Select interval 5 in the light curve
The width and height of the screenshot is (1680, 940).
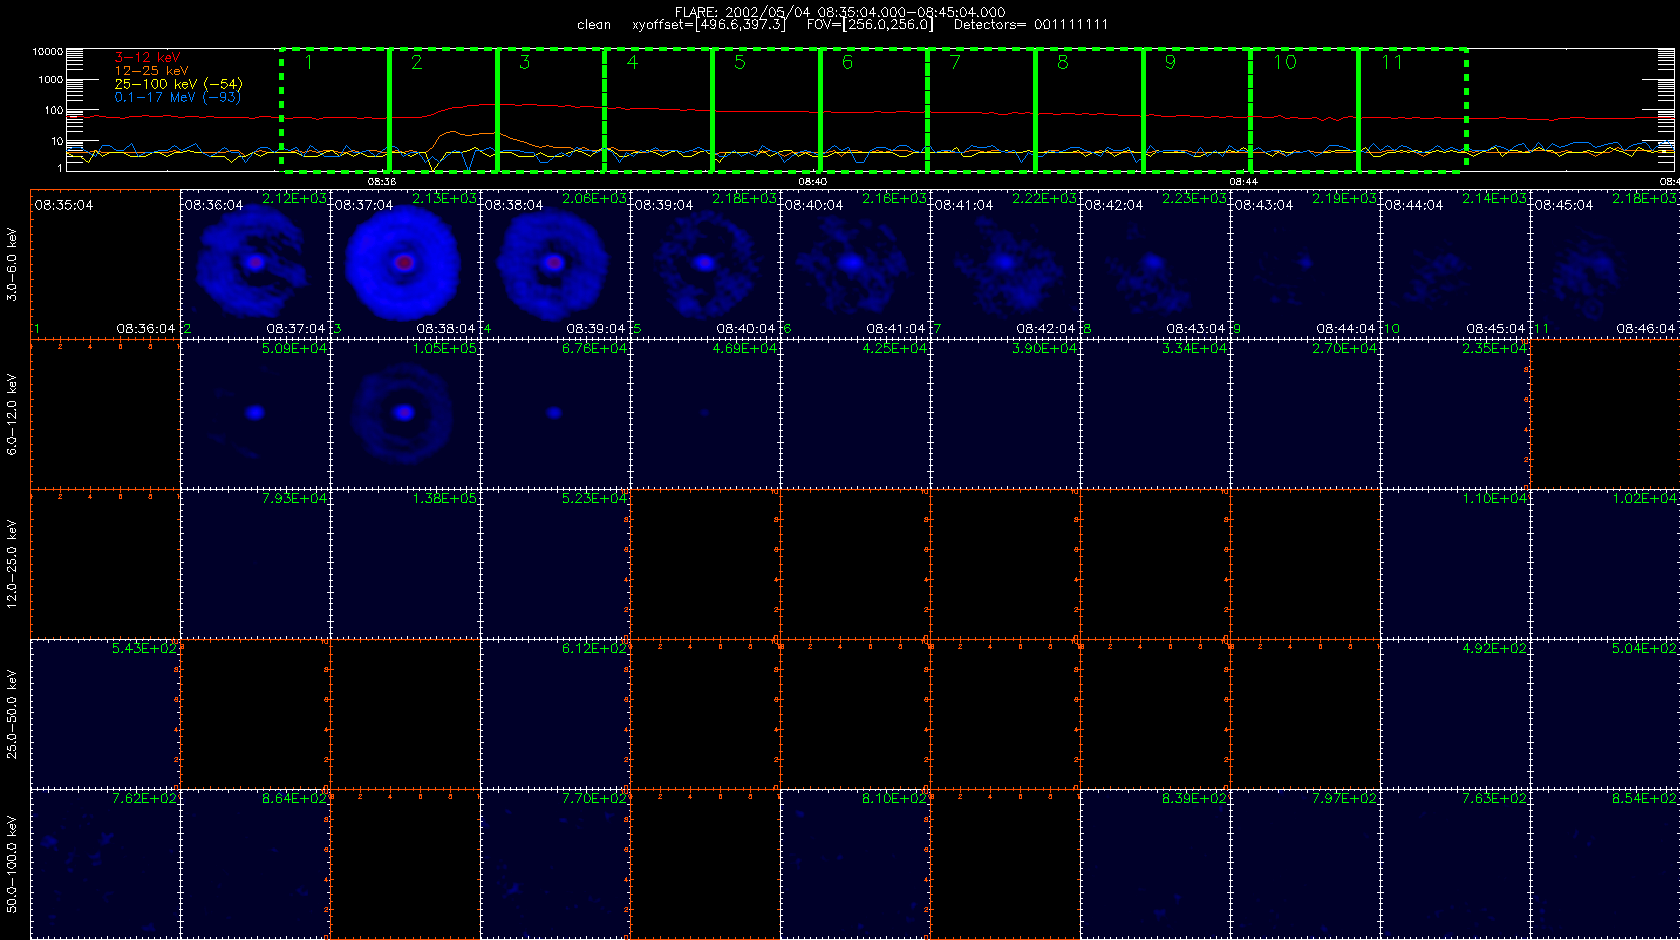[x=766, y=110]
